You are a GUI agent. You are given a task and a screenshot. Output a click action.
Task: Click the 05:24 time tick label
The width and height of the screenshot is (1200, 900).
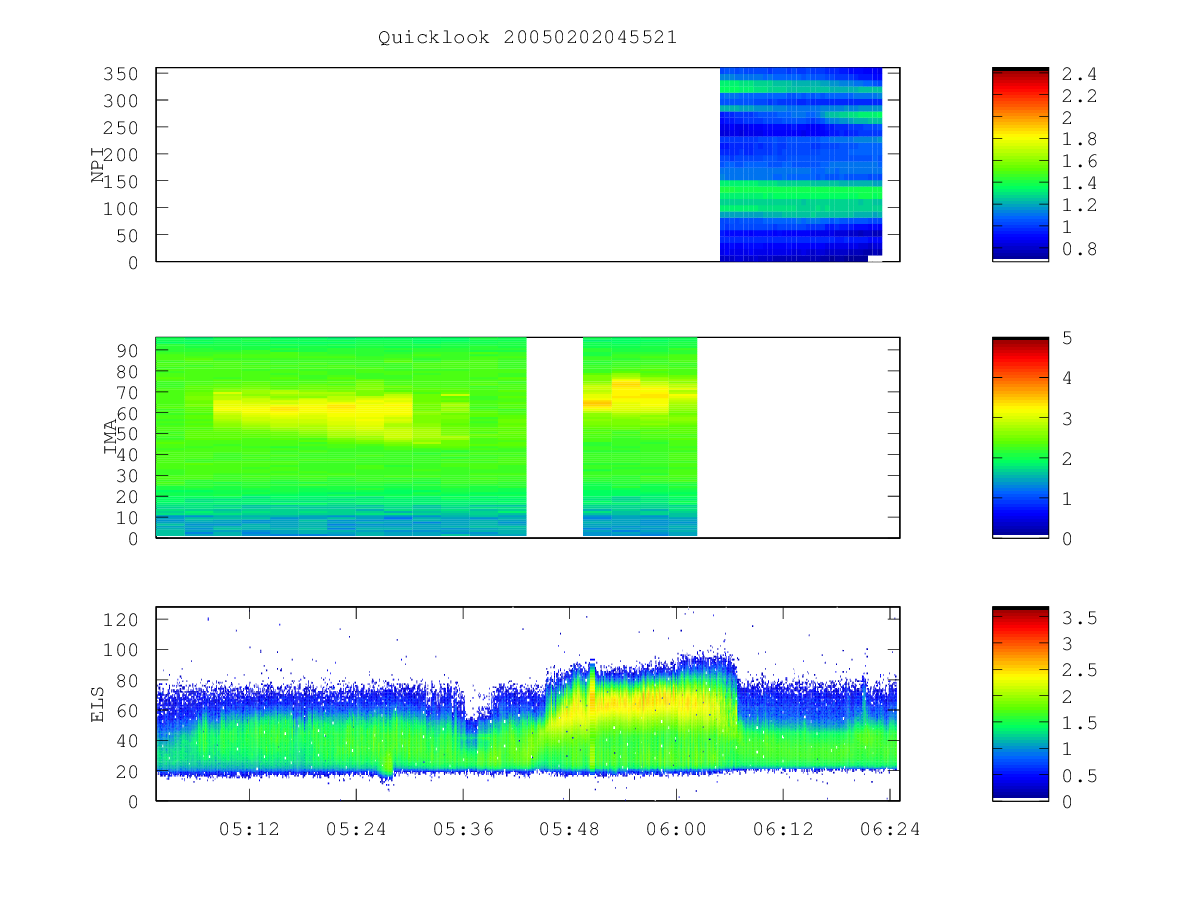coord(355,829)
